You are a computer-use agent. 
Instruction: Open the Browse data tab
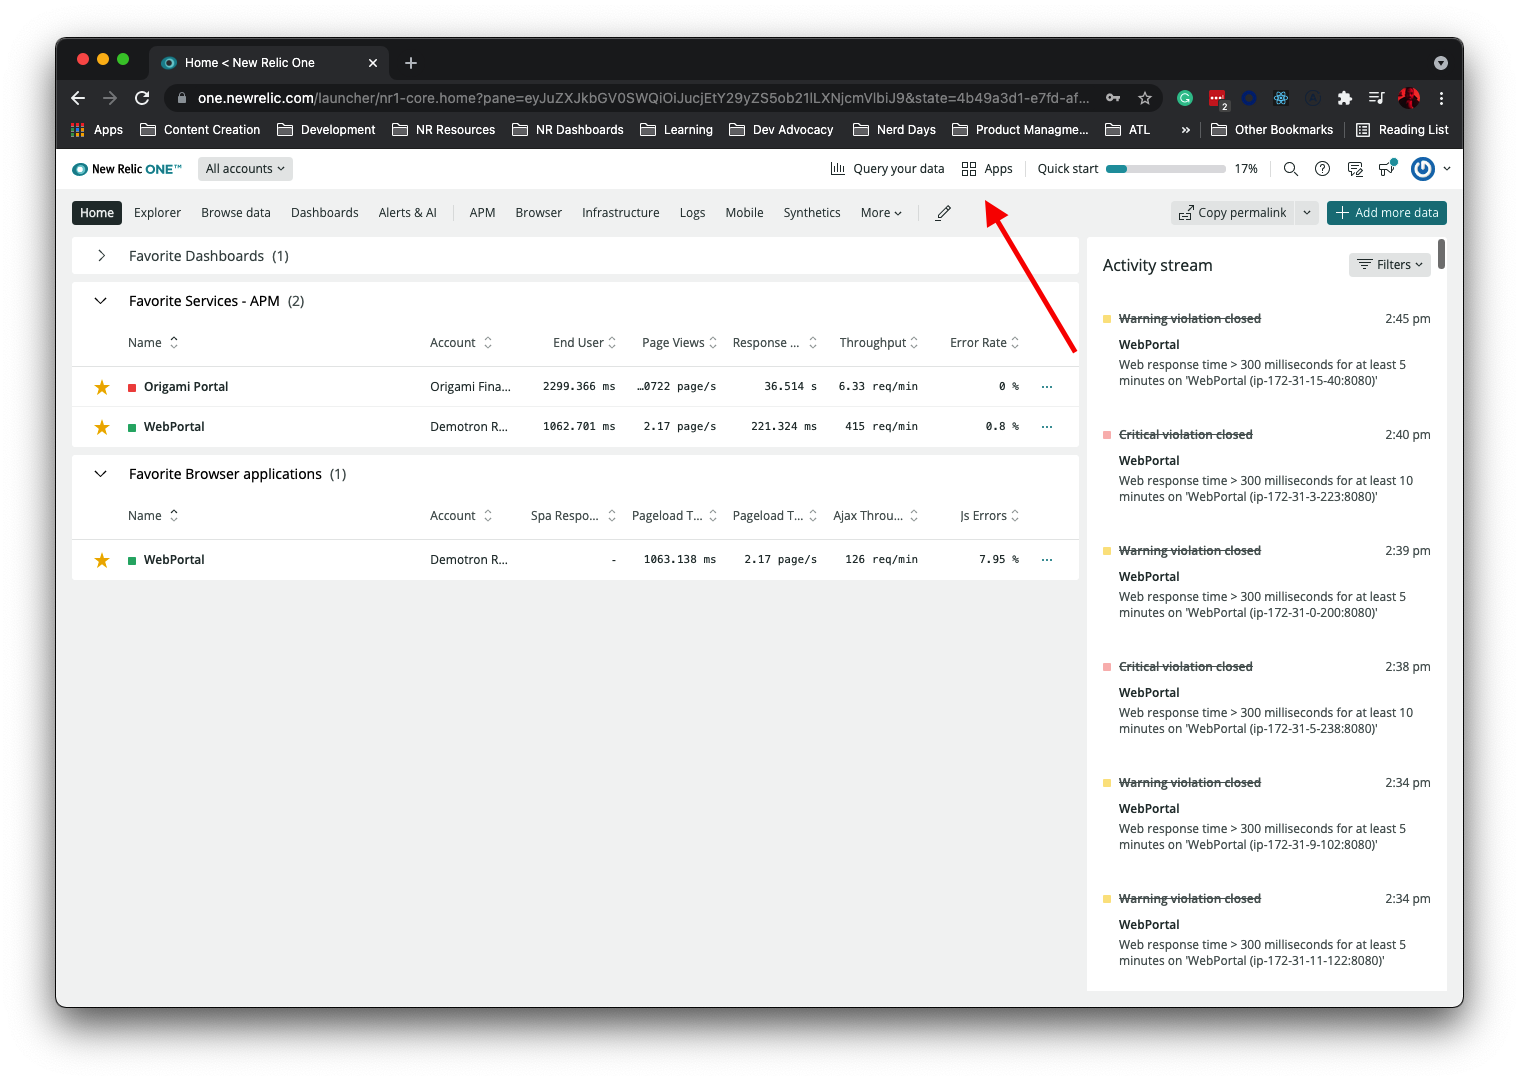pyautogui.click(x=236, y=213)
